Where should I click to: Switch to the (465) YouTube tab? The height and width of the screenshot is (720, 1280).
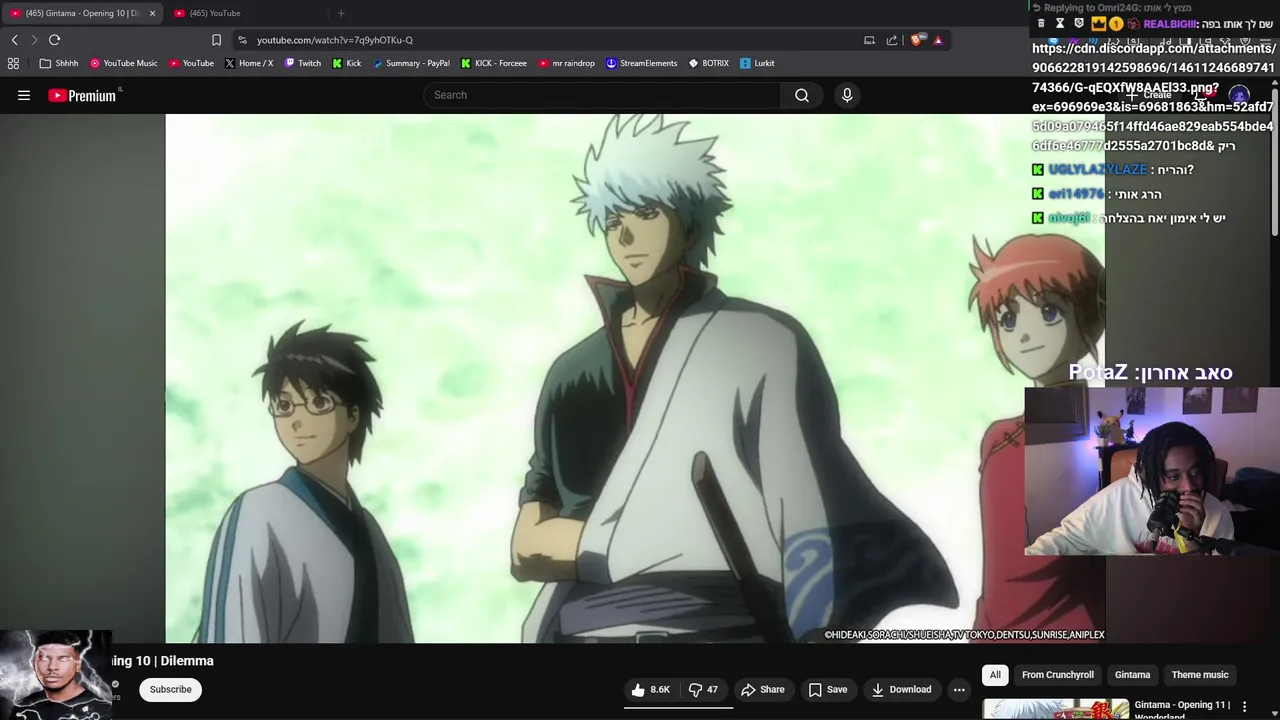pos(215,13)
